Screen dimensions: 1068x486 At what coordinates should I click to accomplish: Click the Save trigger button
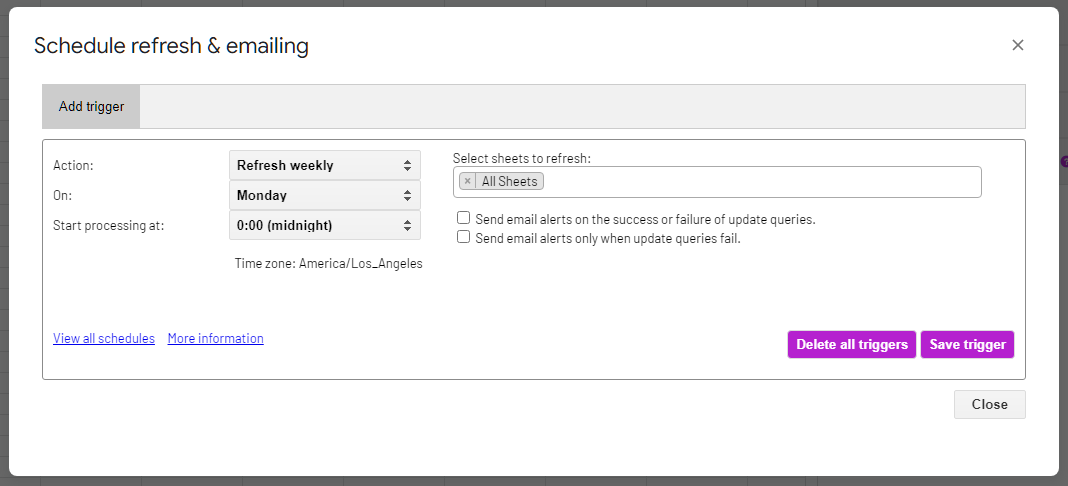[967, 344]
